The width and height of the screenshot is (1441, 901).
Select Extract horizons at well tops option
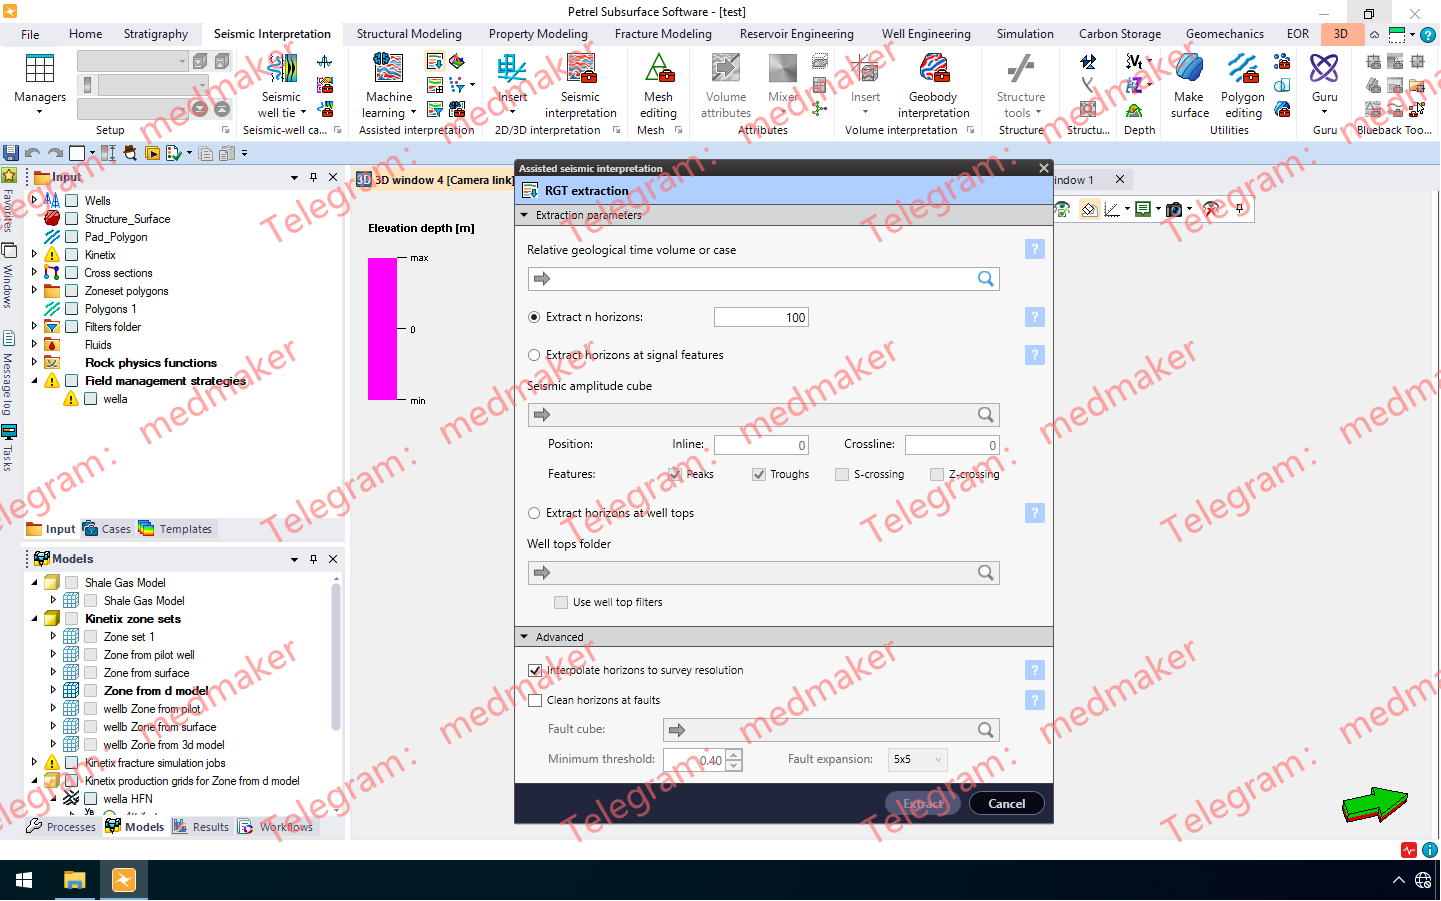[534, 513]
